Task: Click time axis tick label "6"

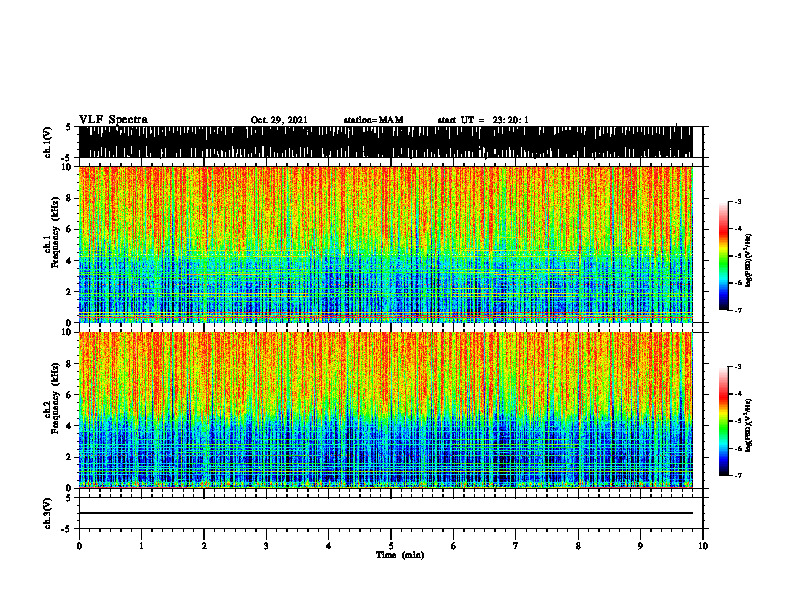Action: [454, 546]
